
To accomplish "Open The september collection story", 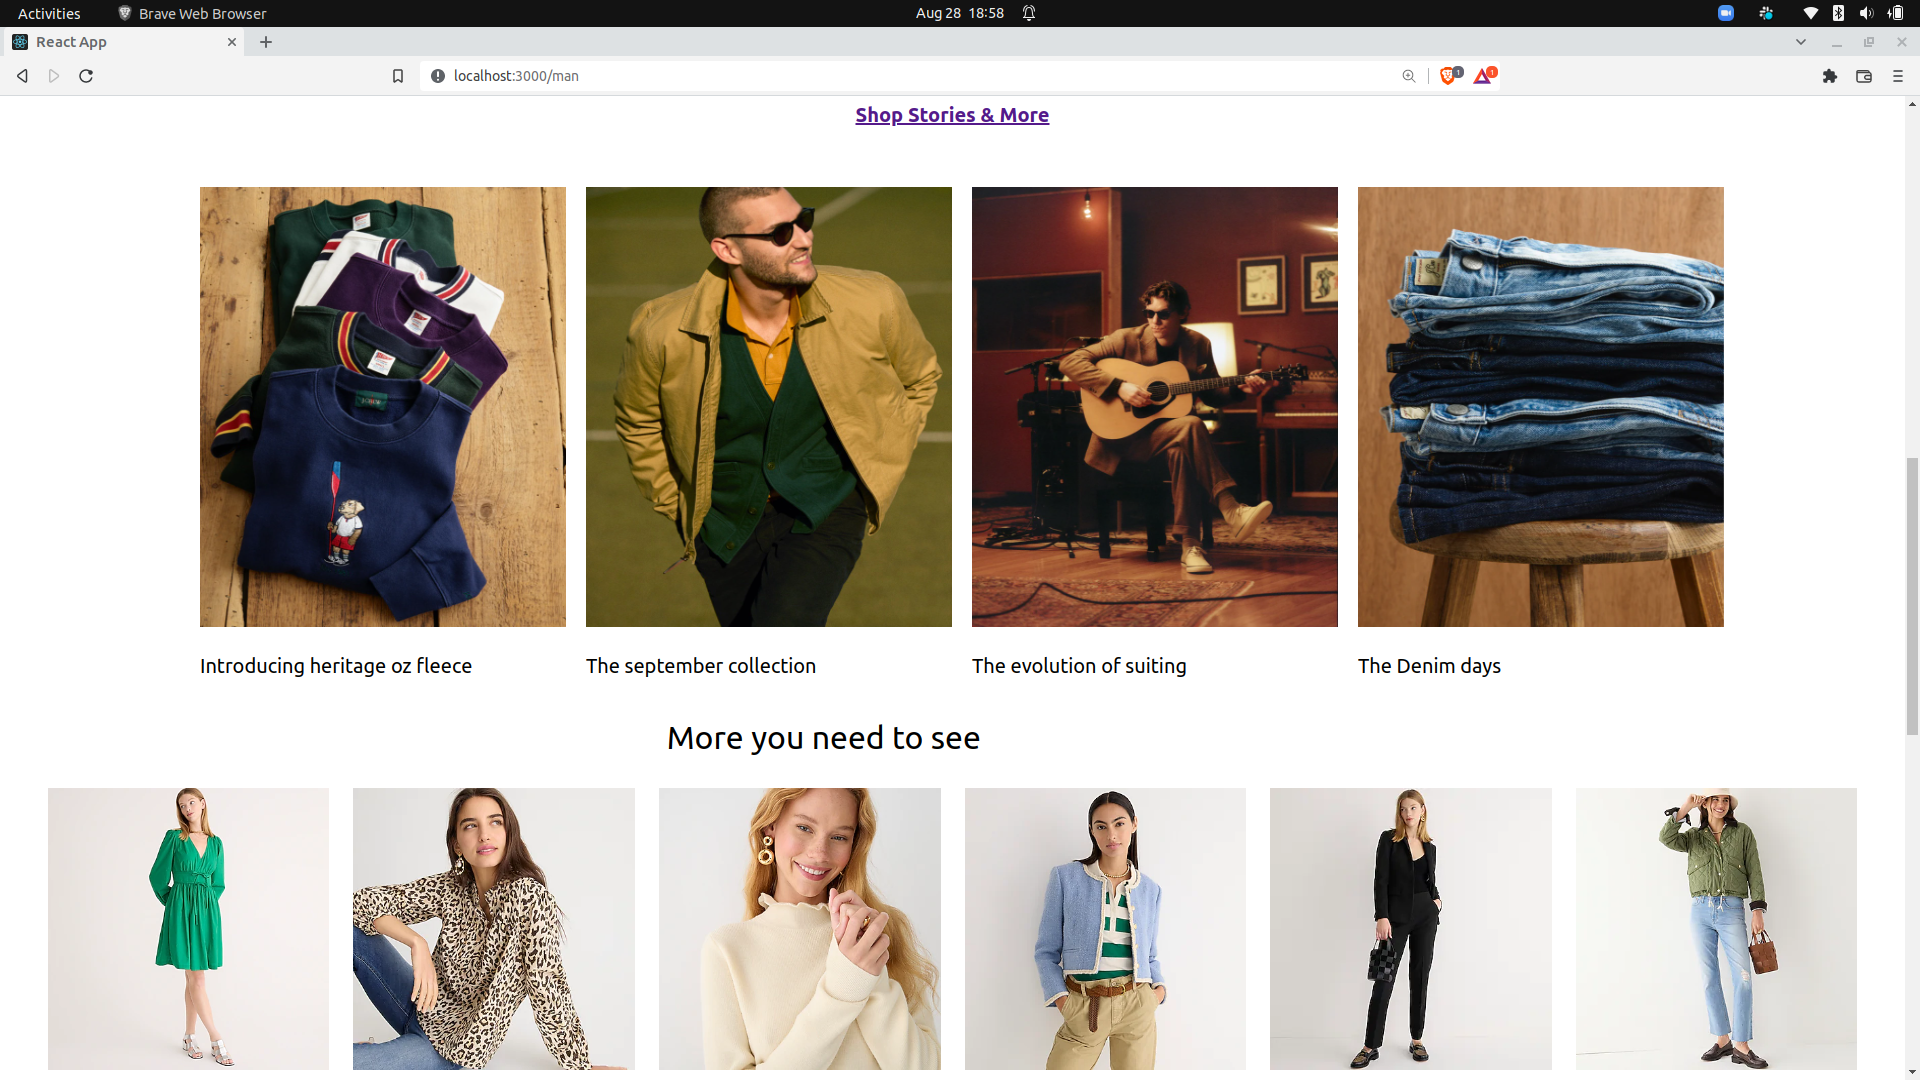I will click(768, 407).
